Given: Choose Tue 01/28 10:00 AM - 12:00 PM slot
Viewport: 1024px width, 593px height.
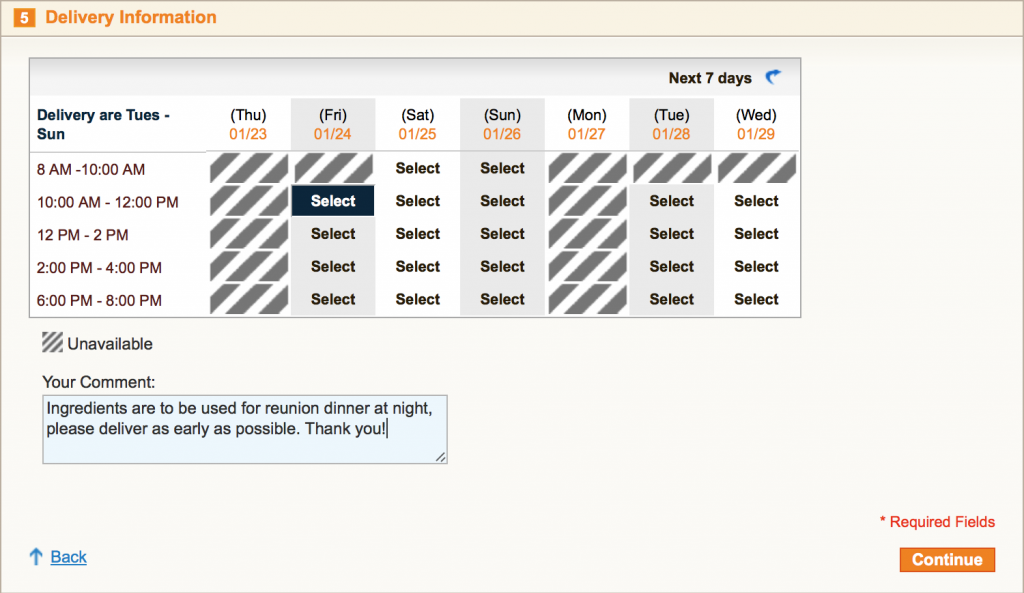Looking at the screenshot, I should click(x=671, y=200).
